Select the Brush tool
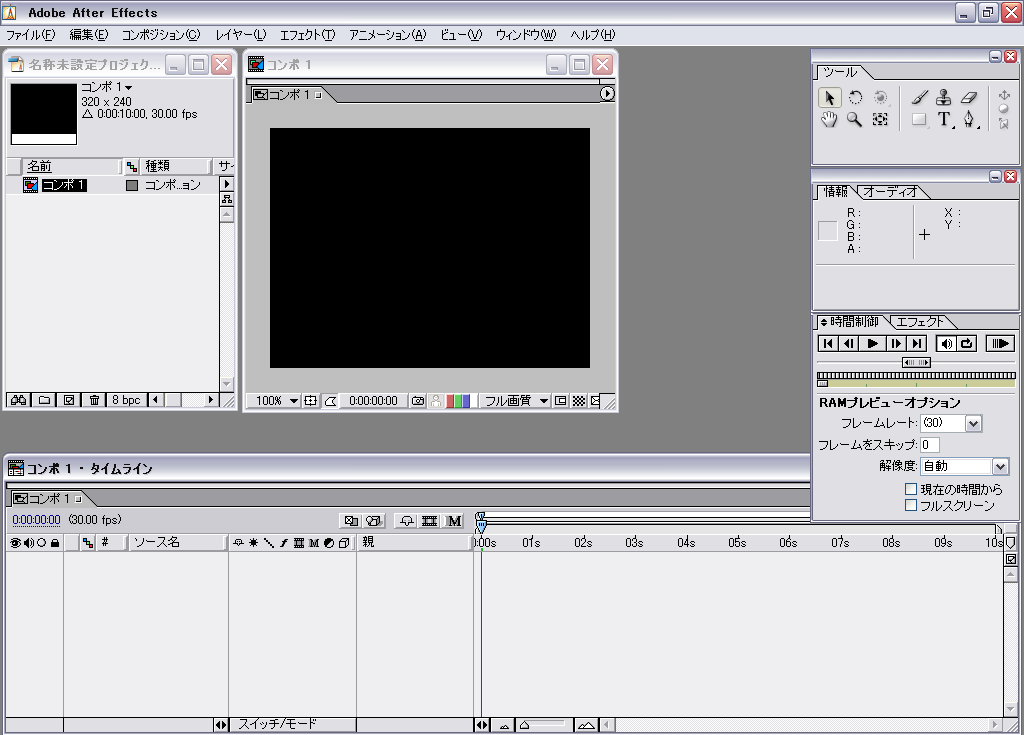1024x735 pixels. tap(919, 97)
